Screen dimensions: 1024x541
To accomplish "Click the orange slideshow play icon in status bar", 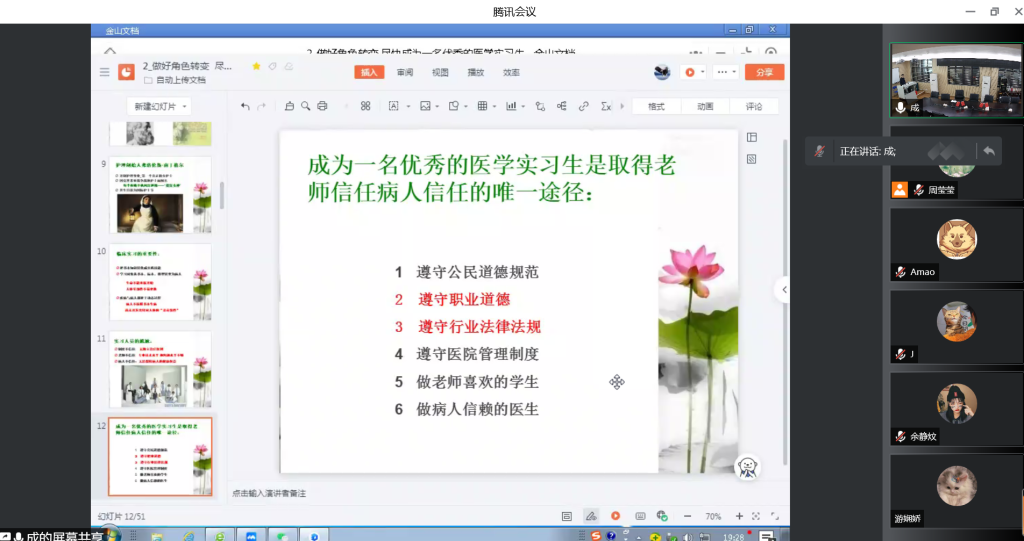I will [616, 516].
